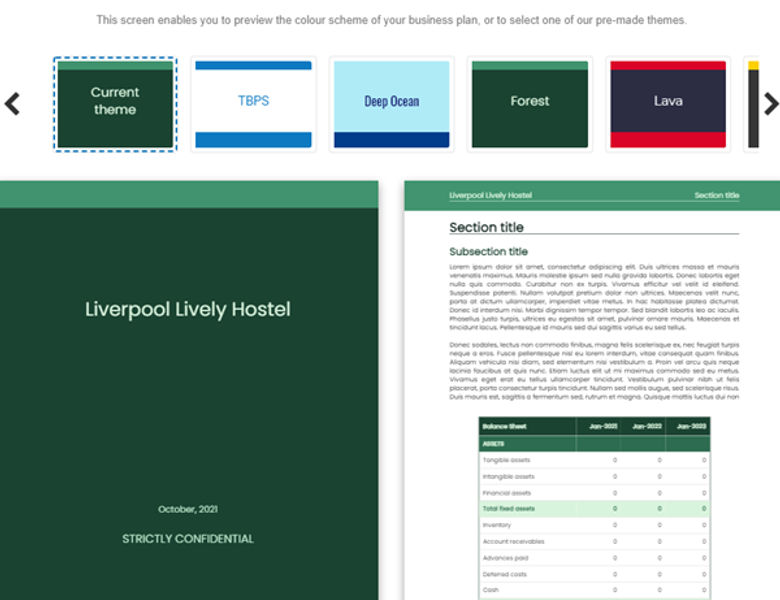
Task: Click the Jan-2021 column header
Action: [603, 426]
